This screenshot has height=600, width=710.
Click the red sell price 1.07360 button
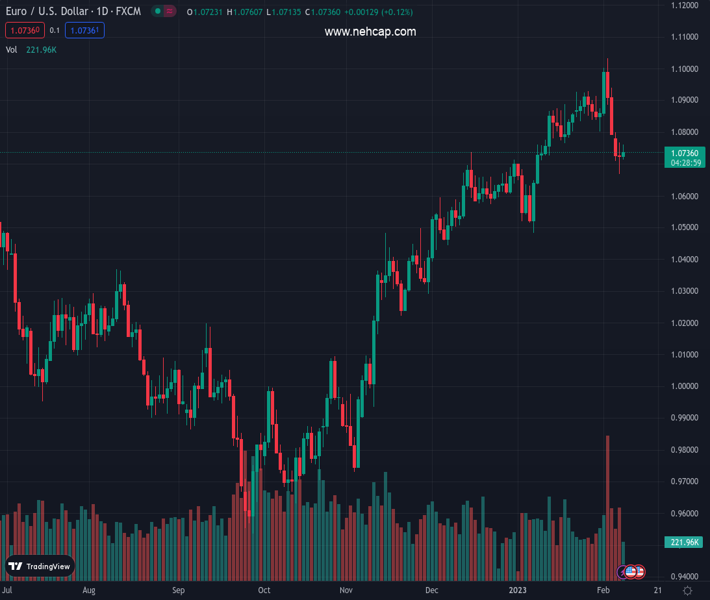tap(24, 31)
